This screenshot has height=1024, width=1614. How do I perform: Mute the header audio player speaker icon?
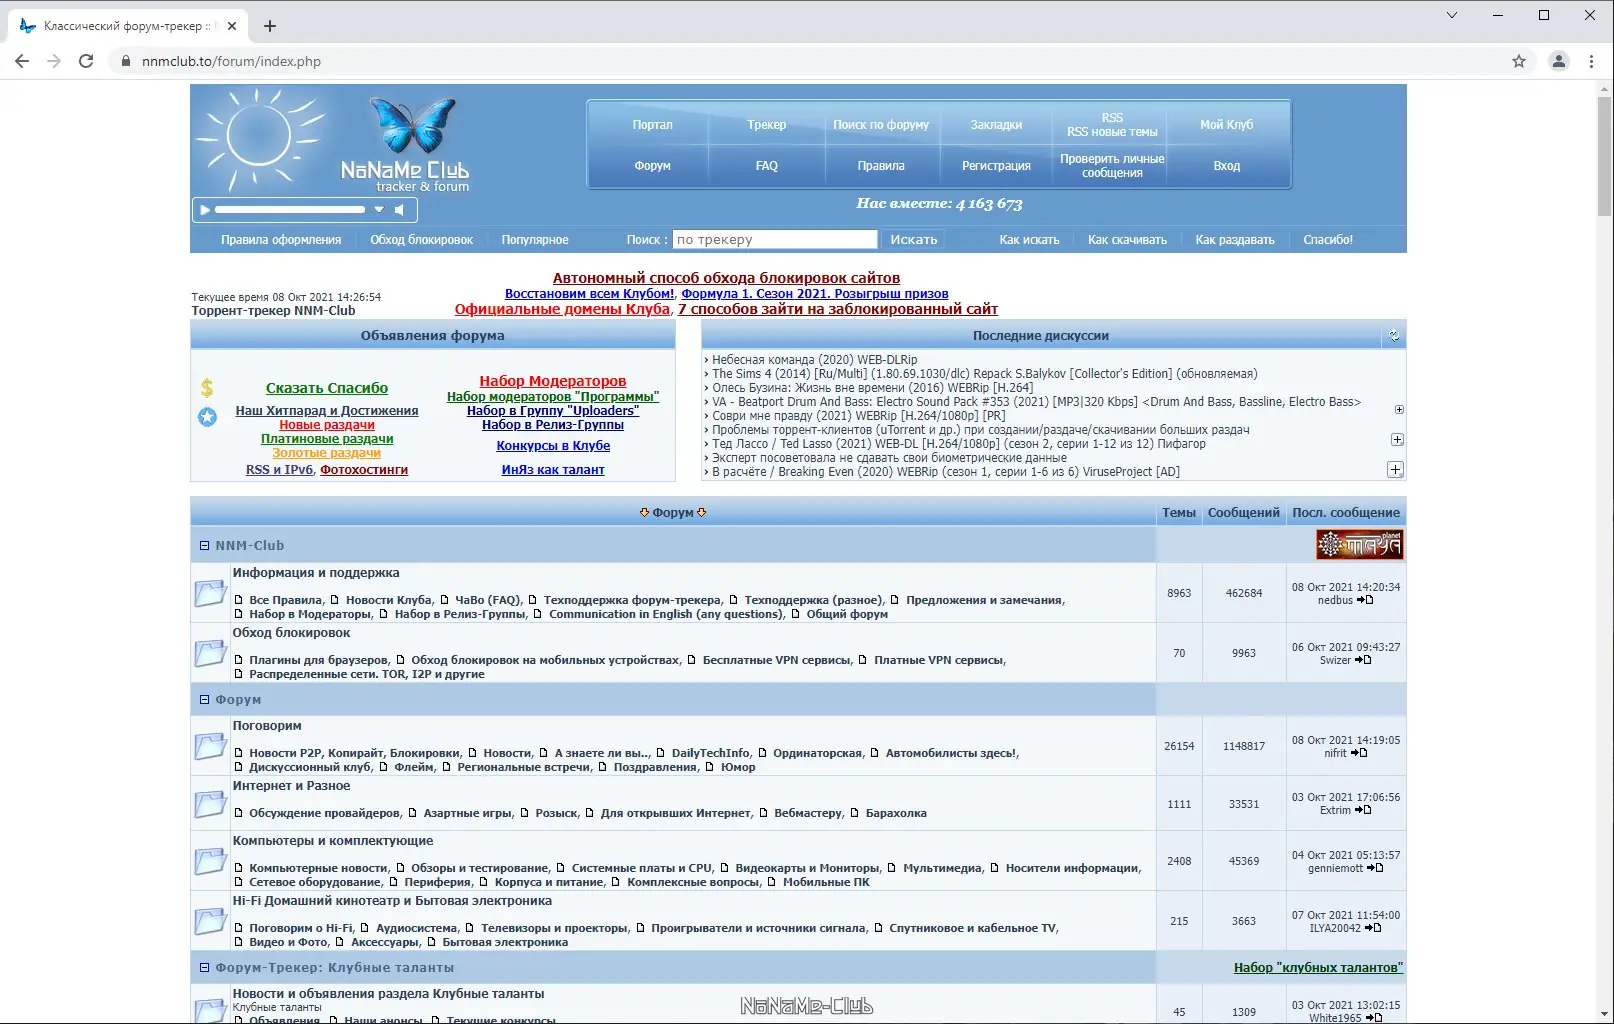[x=399, y=210]
